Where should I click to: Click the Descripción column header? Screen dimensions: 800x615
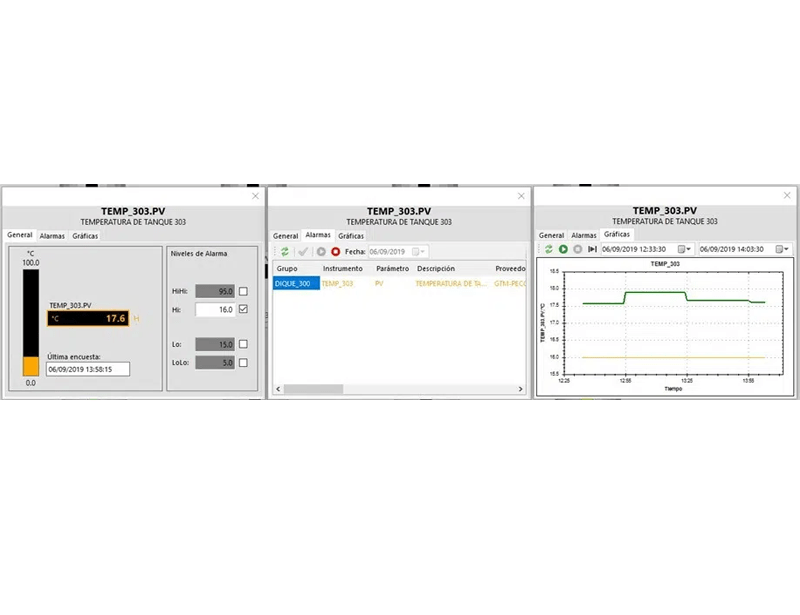click(x=436, y=268)
